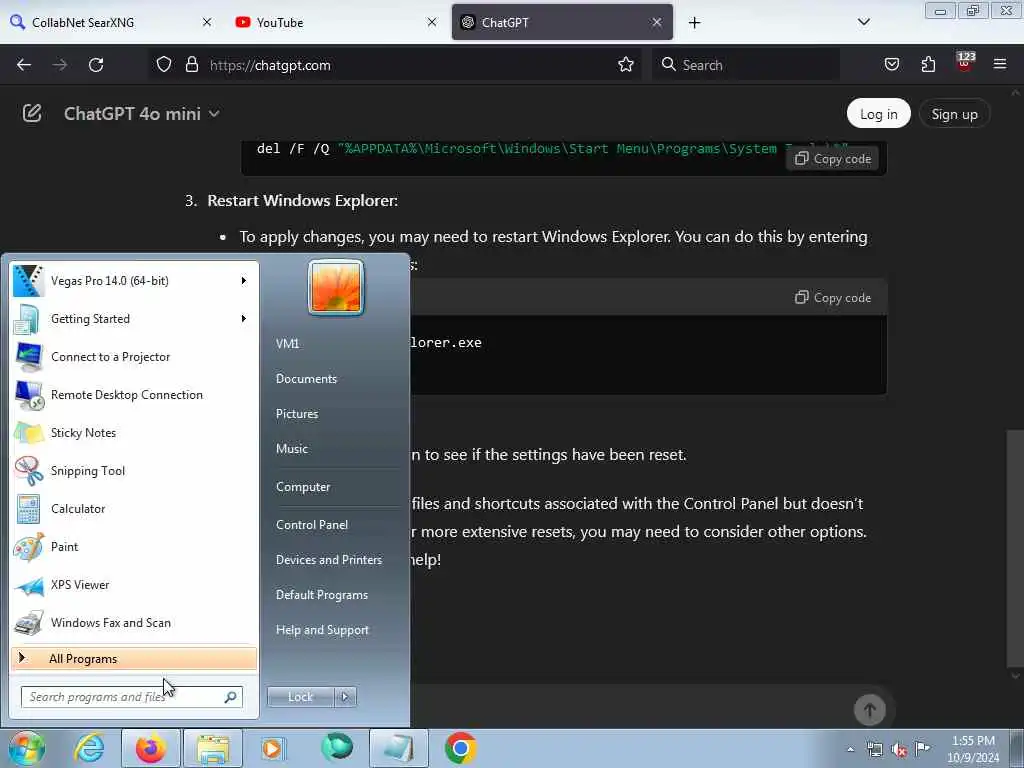
Task: Expand the ChatGPT 4o mini model selector
Action: (x=141, y=114)
